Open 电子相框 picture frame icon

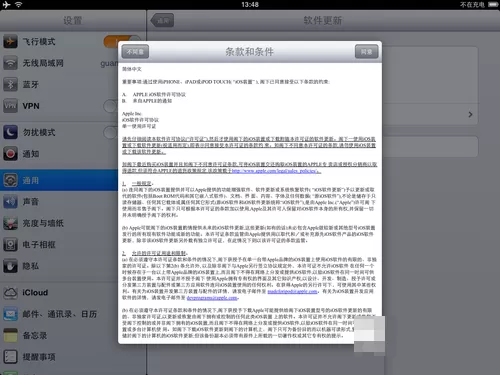[10, 245]
